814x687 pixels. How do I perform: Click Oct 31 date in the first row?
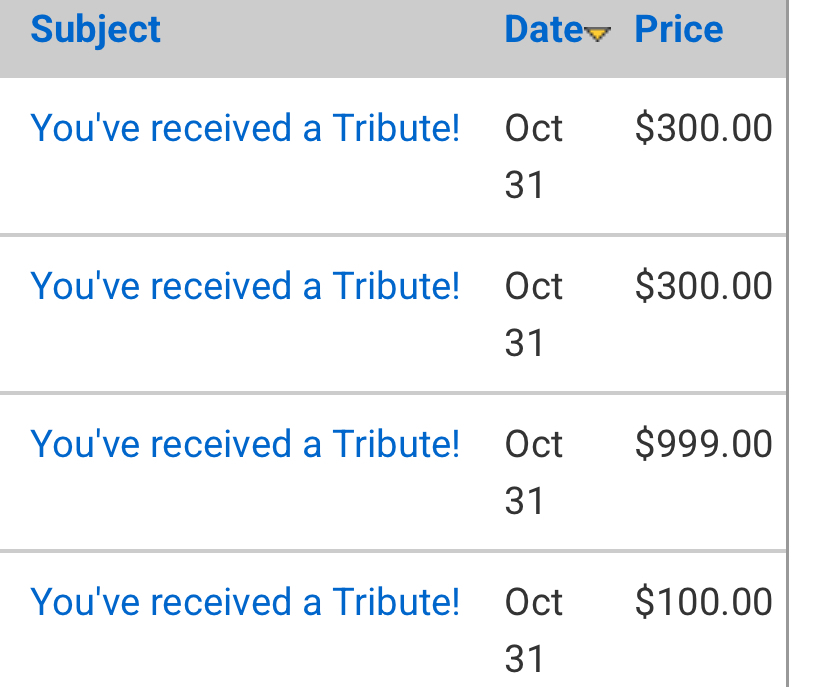(534, 156)
